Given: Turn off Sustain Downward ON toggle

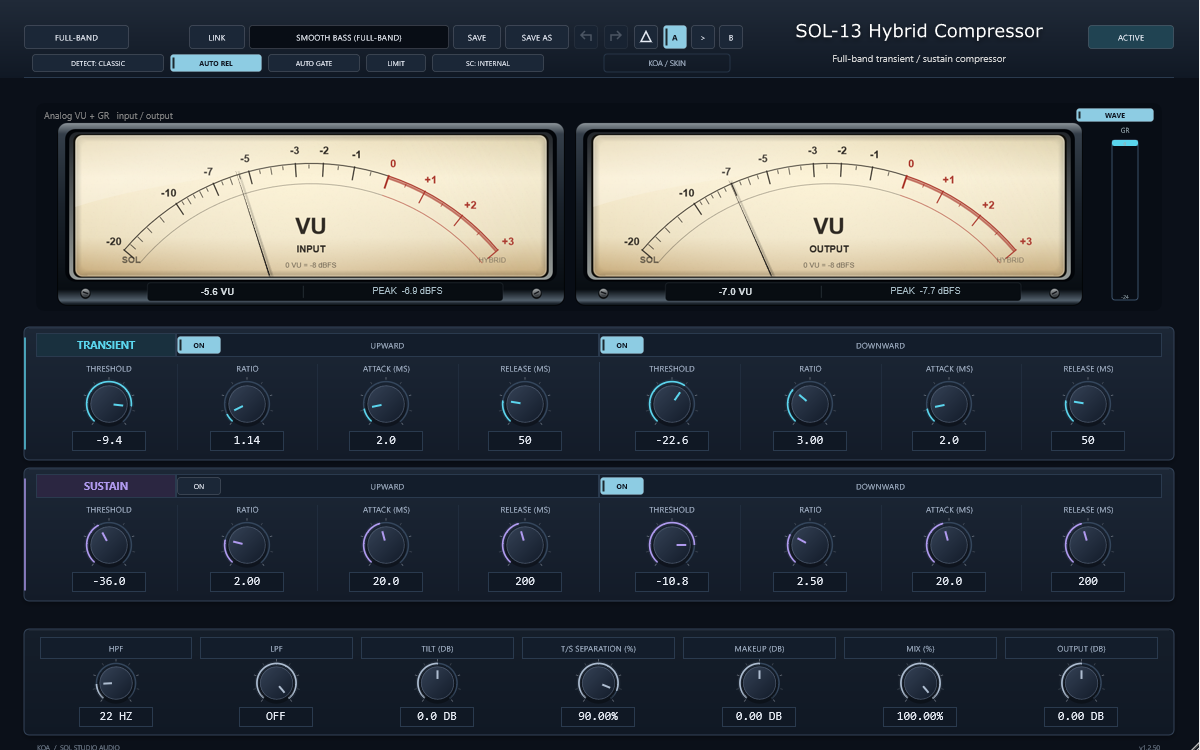Looking at the screenshot, I should click(622, 486).
